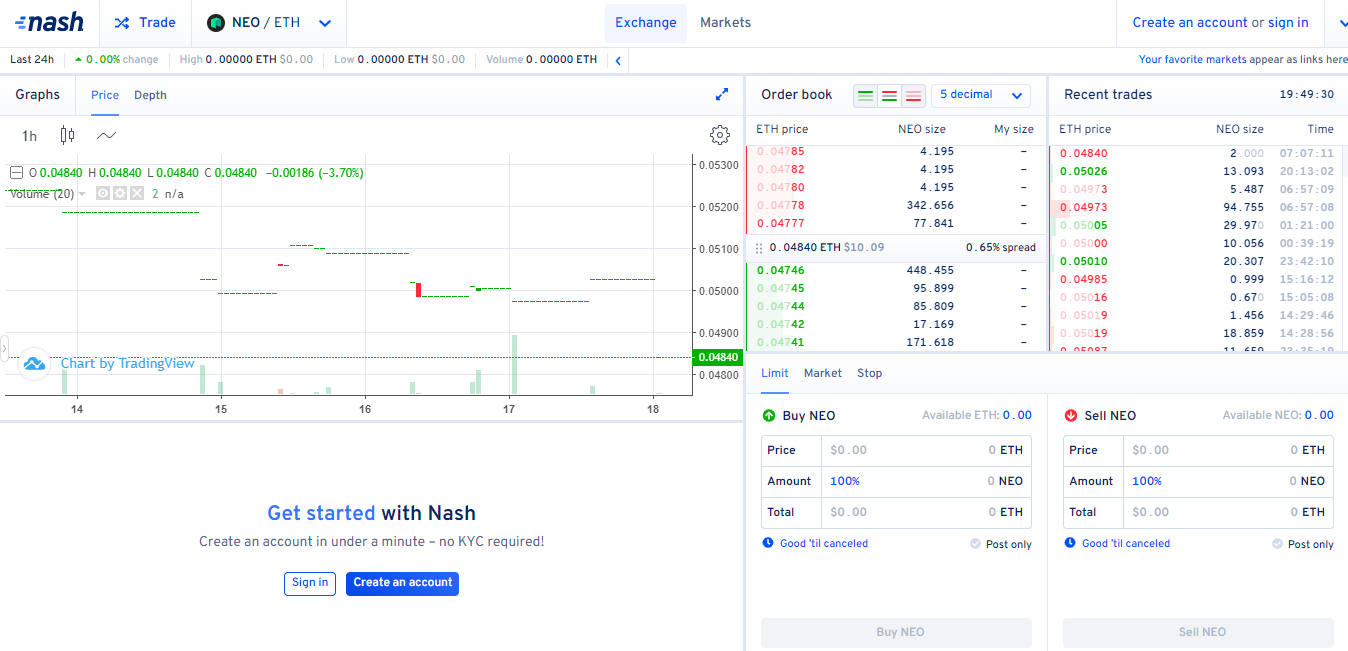Screen dimensions: 1348x651
Task: Collapse the stats bar with left chevron
Action: pyautogui.click(x=618, y=60)
